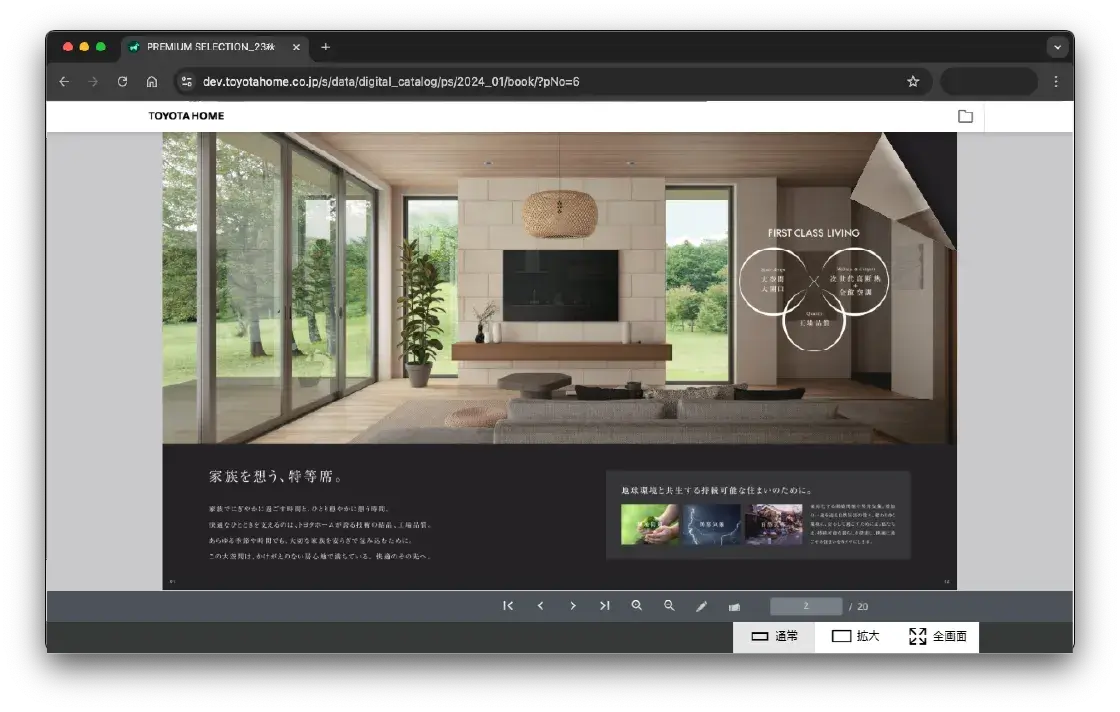Image resolution: width=1120 pixels, height=712 pixels.
Task: Go to the previous catalog page
Action: pos(540,606)
